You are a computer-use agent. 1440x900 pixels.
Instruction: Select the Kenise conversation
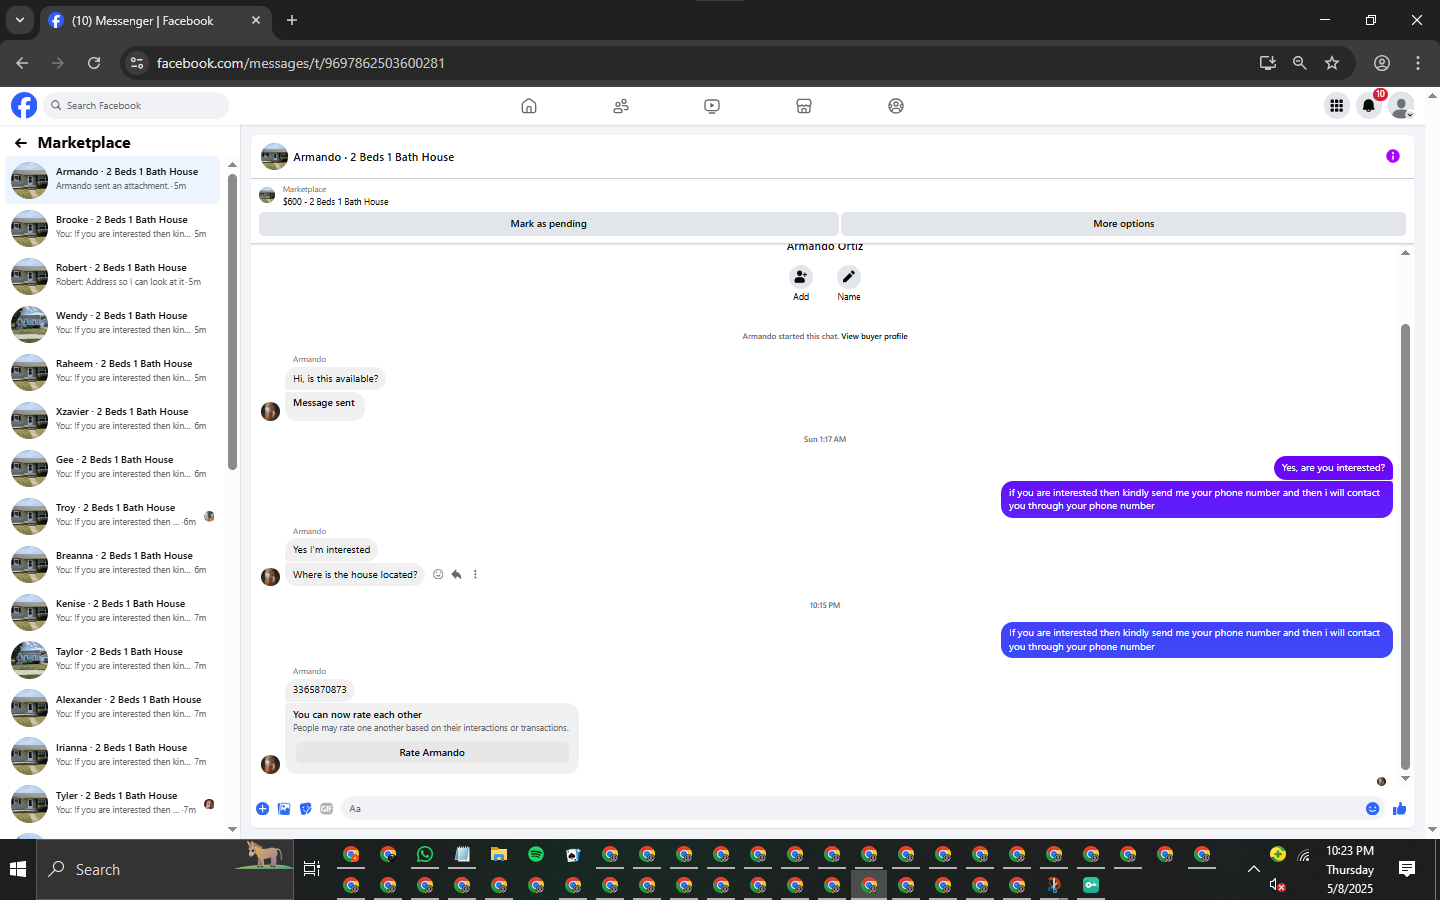pos(113,611)
